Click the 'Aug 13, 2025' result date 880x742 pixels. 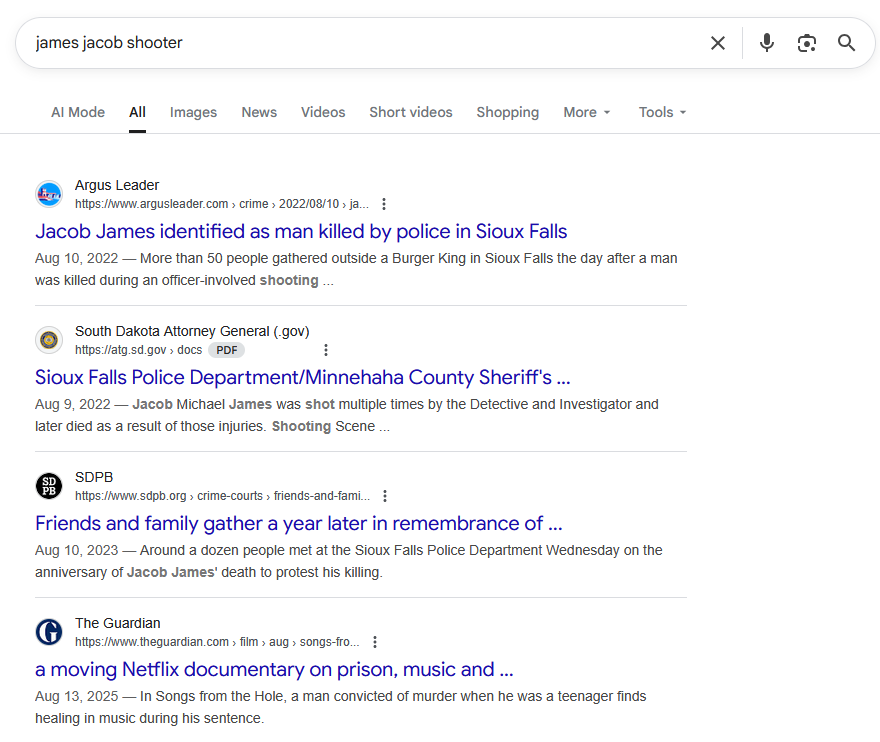(x=76, y=696)
